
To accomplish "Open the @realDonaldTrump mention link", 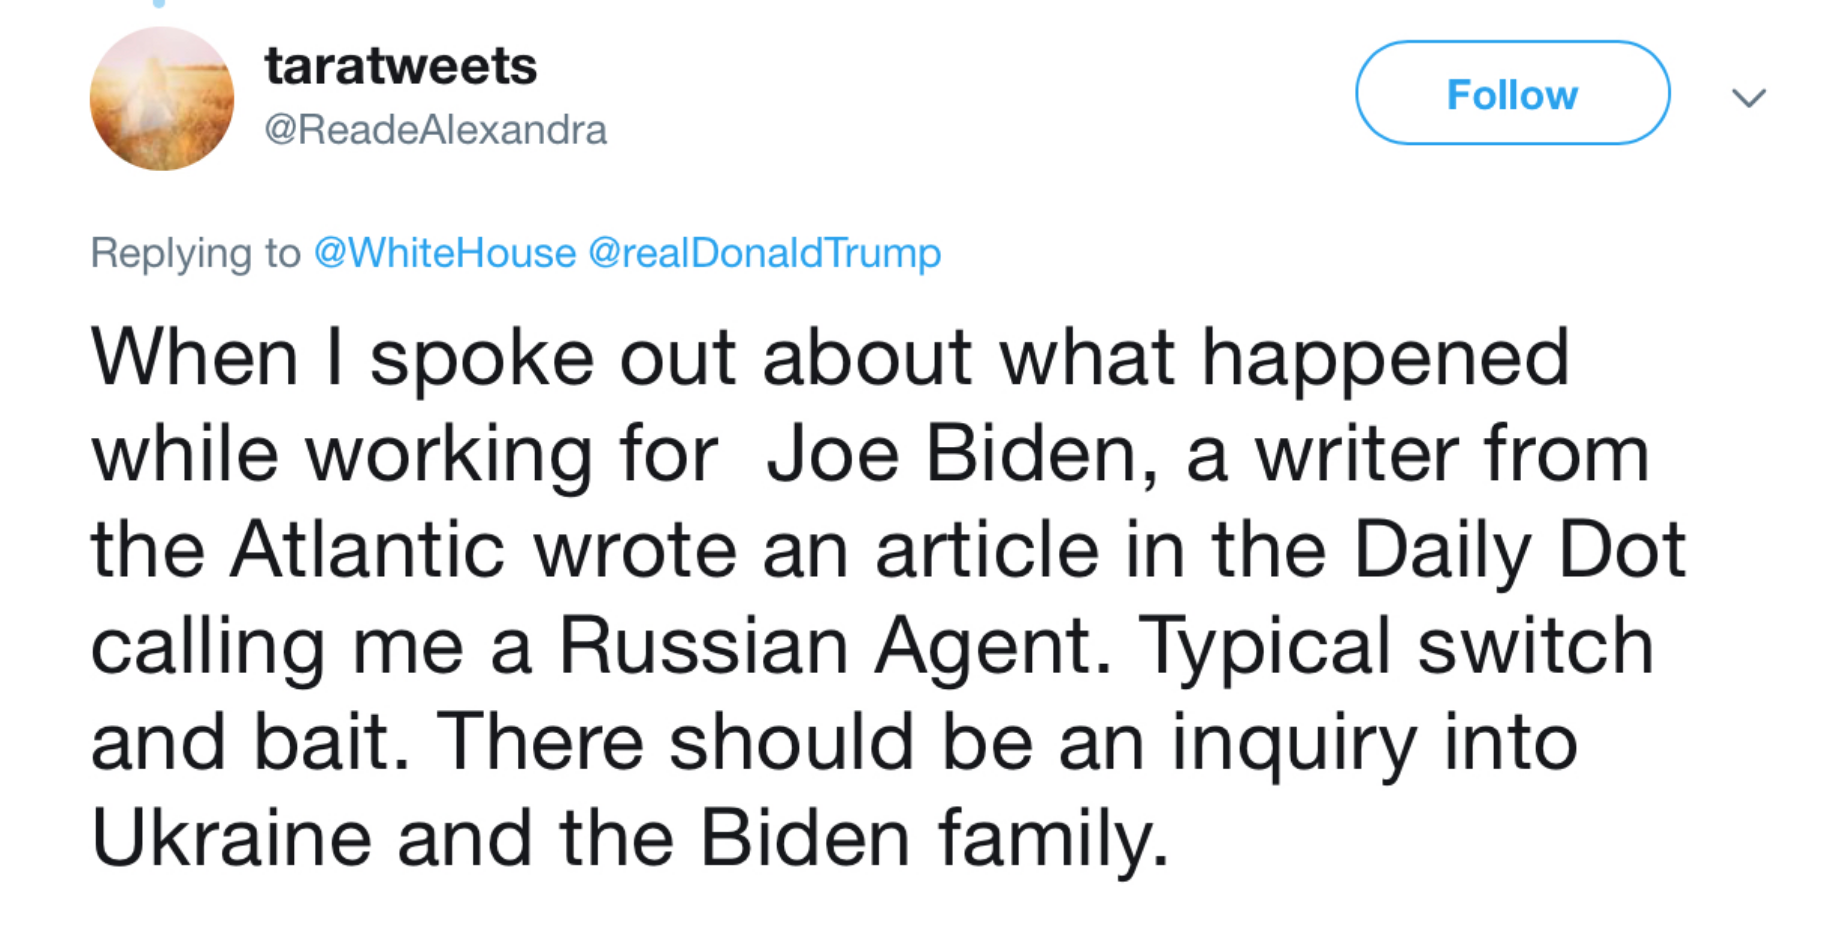I will [764, 252].
